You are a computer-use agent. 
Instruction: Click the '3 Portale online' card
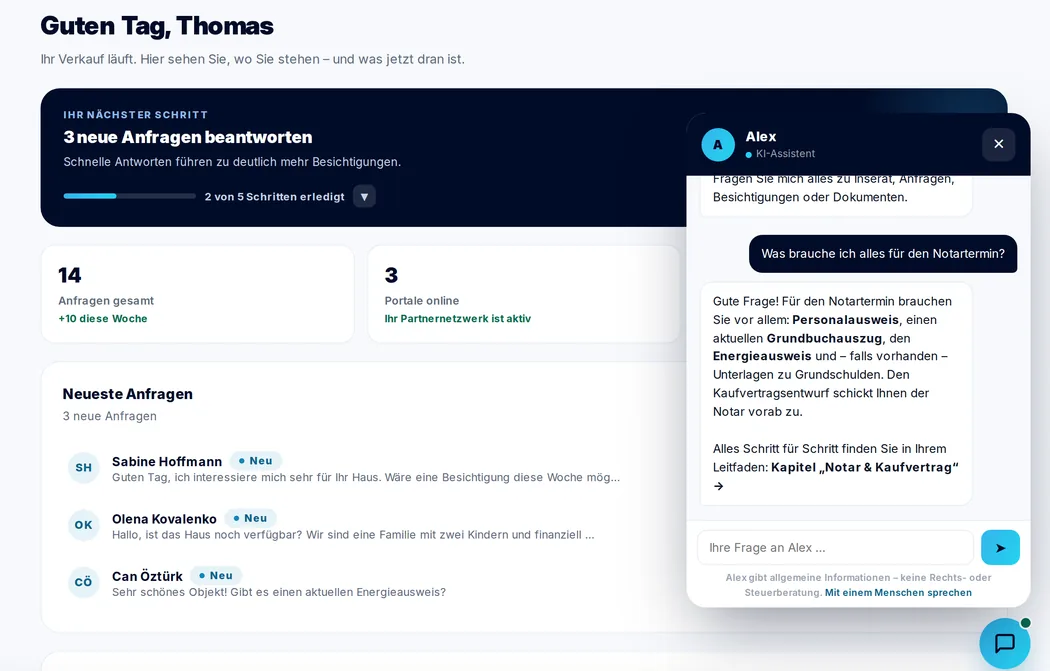point(524,294)
